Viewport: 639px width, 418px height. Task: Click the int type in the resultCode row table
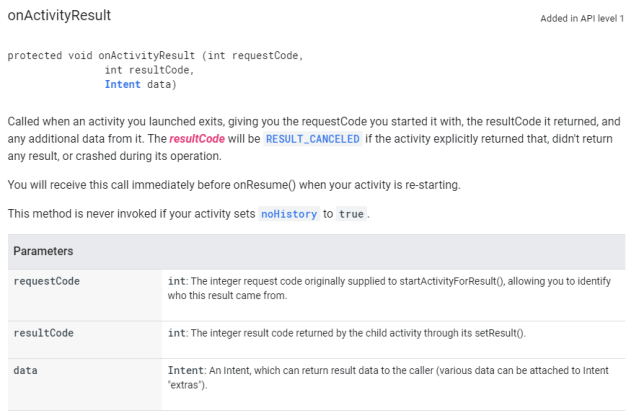(x=176, y=332)
